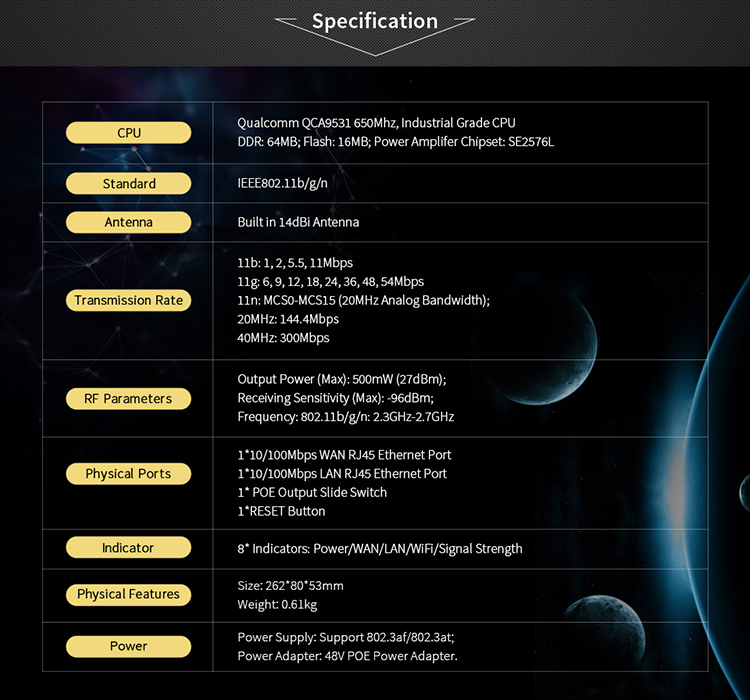
Task: Click the Physical Features label
Action: (129, 594)
